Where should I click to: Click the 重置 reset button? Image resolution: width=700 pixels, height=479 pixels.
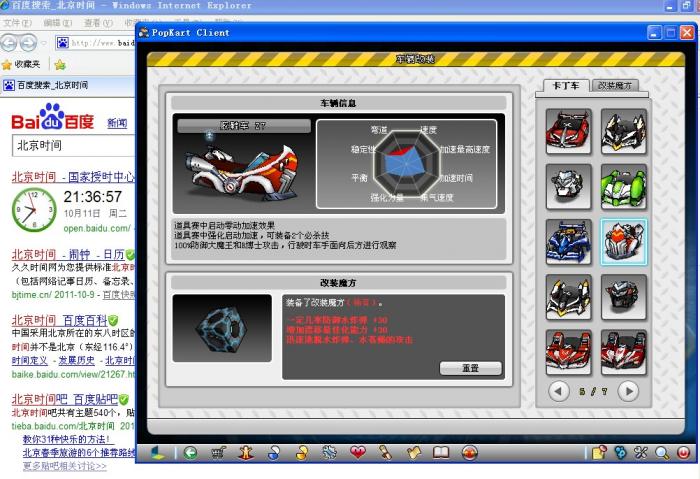pyautogui.click(x=471, y=368)
